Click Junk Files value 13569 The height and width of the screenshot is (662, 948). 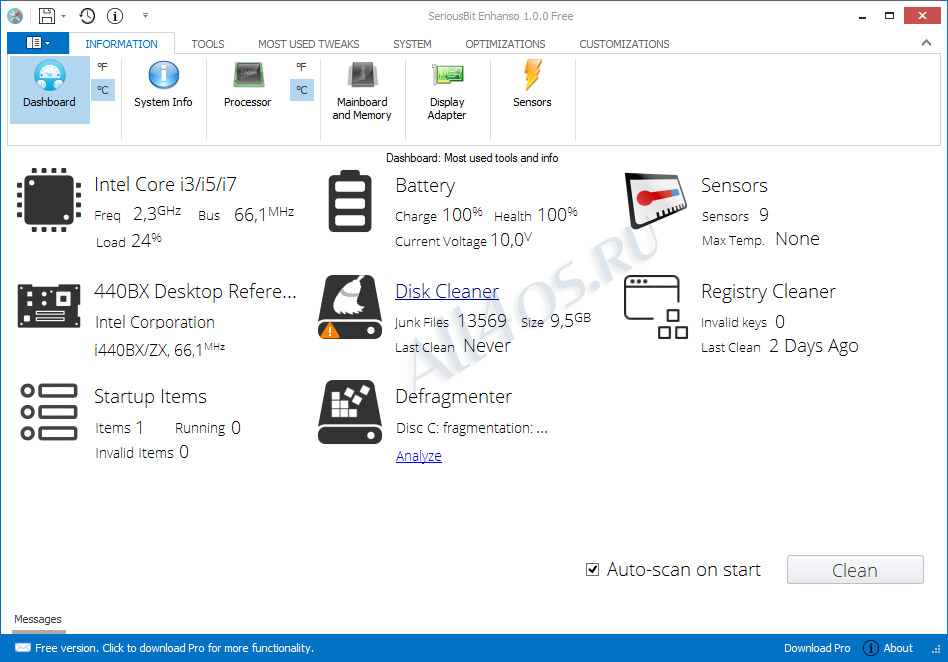[482, 320]
